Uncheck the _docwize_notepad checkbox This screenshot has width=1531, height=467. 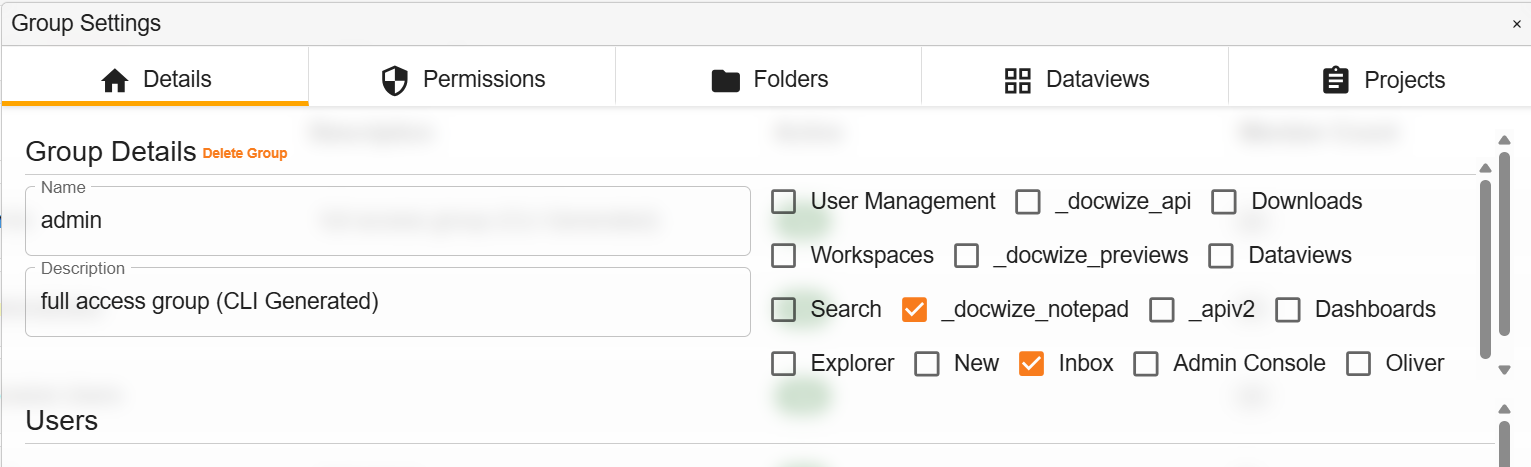point(914,310)
